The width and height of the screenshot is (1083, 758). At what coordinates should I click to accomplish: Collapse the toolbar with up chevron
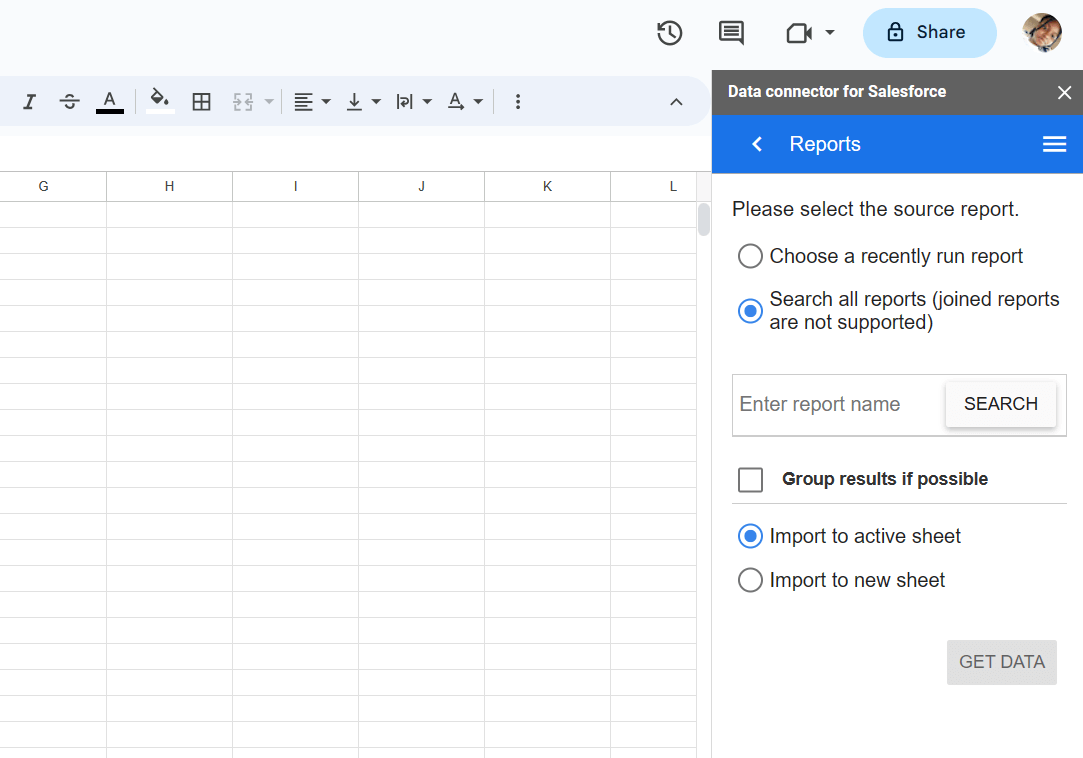point(676,102)
